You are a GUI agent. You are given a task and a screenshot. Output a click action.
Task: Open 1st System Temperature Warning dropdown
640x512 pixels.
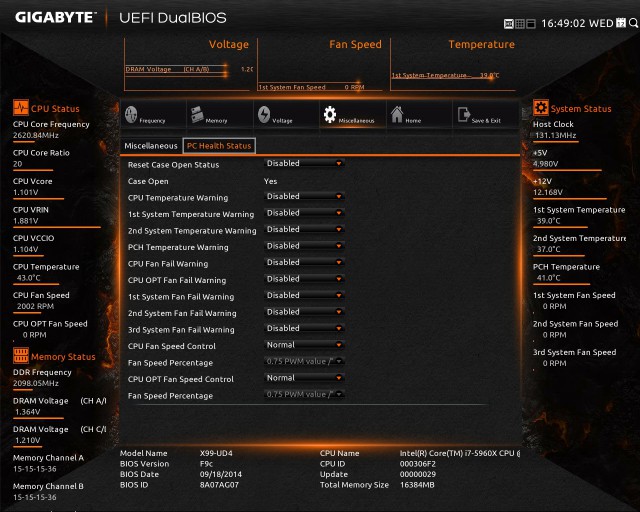304,213
